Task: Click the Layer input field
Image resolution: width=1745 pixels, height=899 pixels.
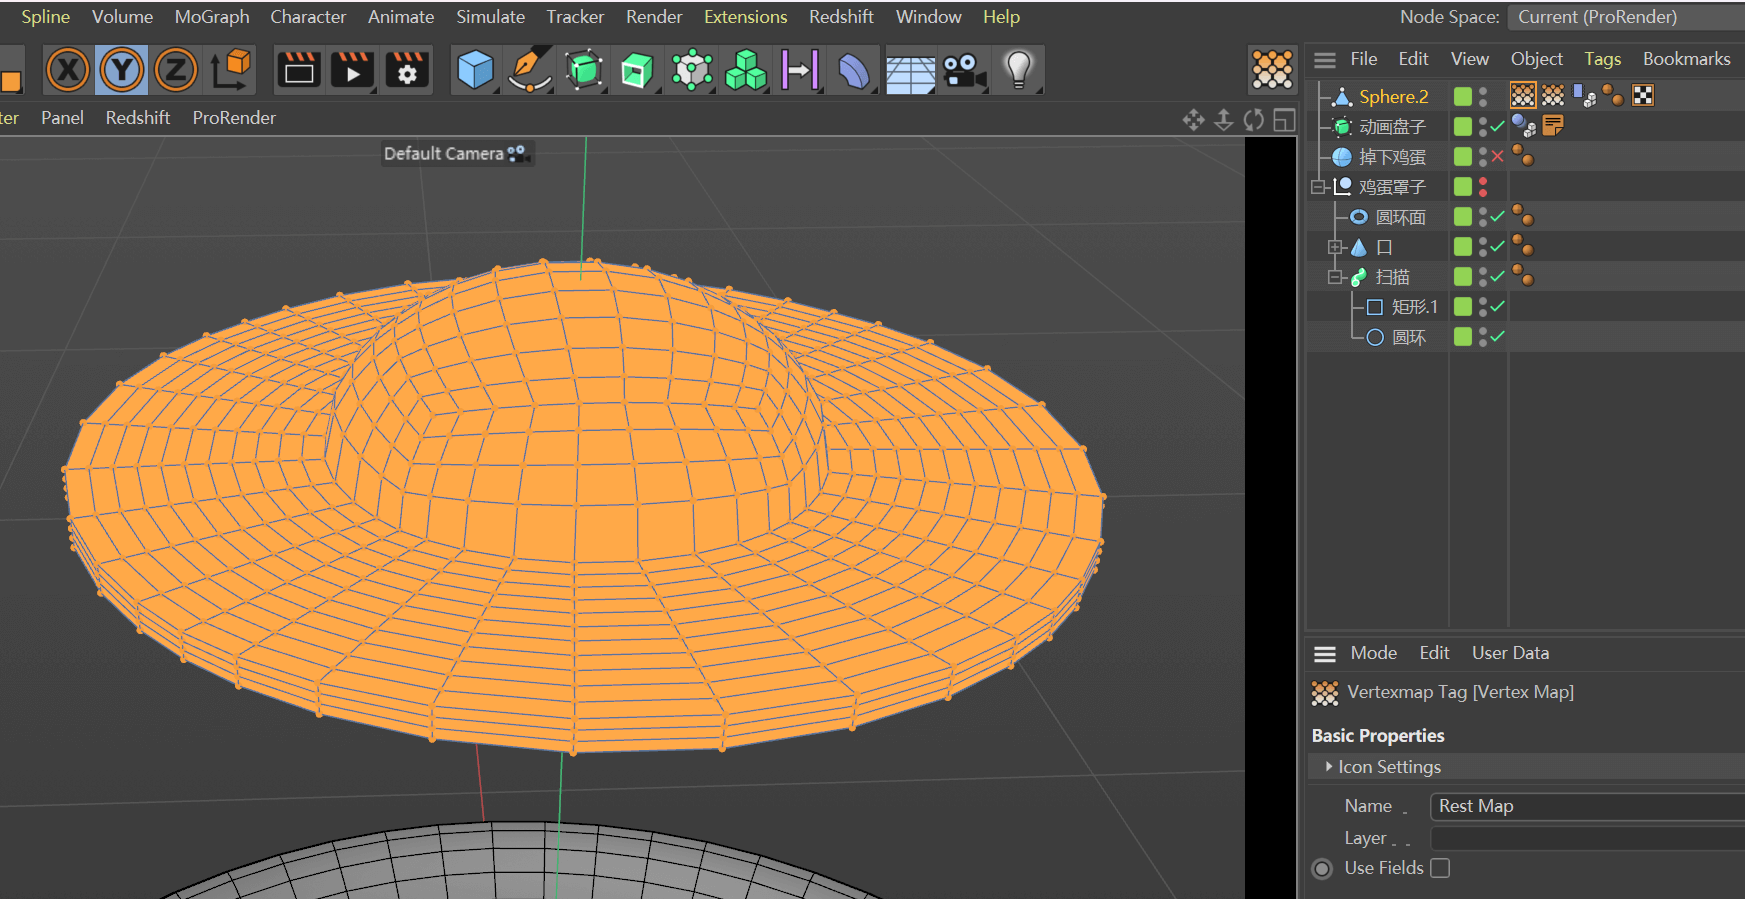Action: (1587, 838)
